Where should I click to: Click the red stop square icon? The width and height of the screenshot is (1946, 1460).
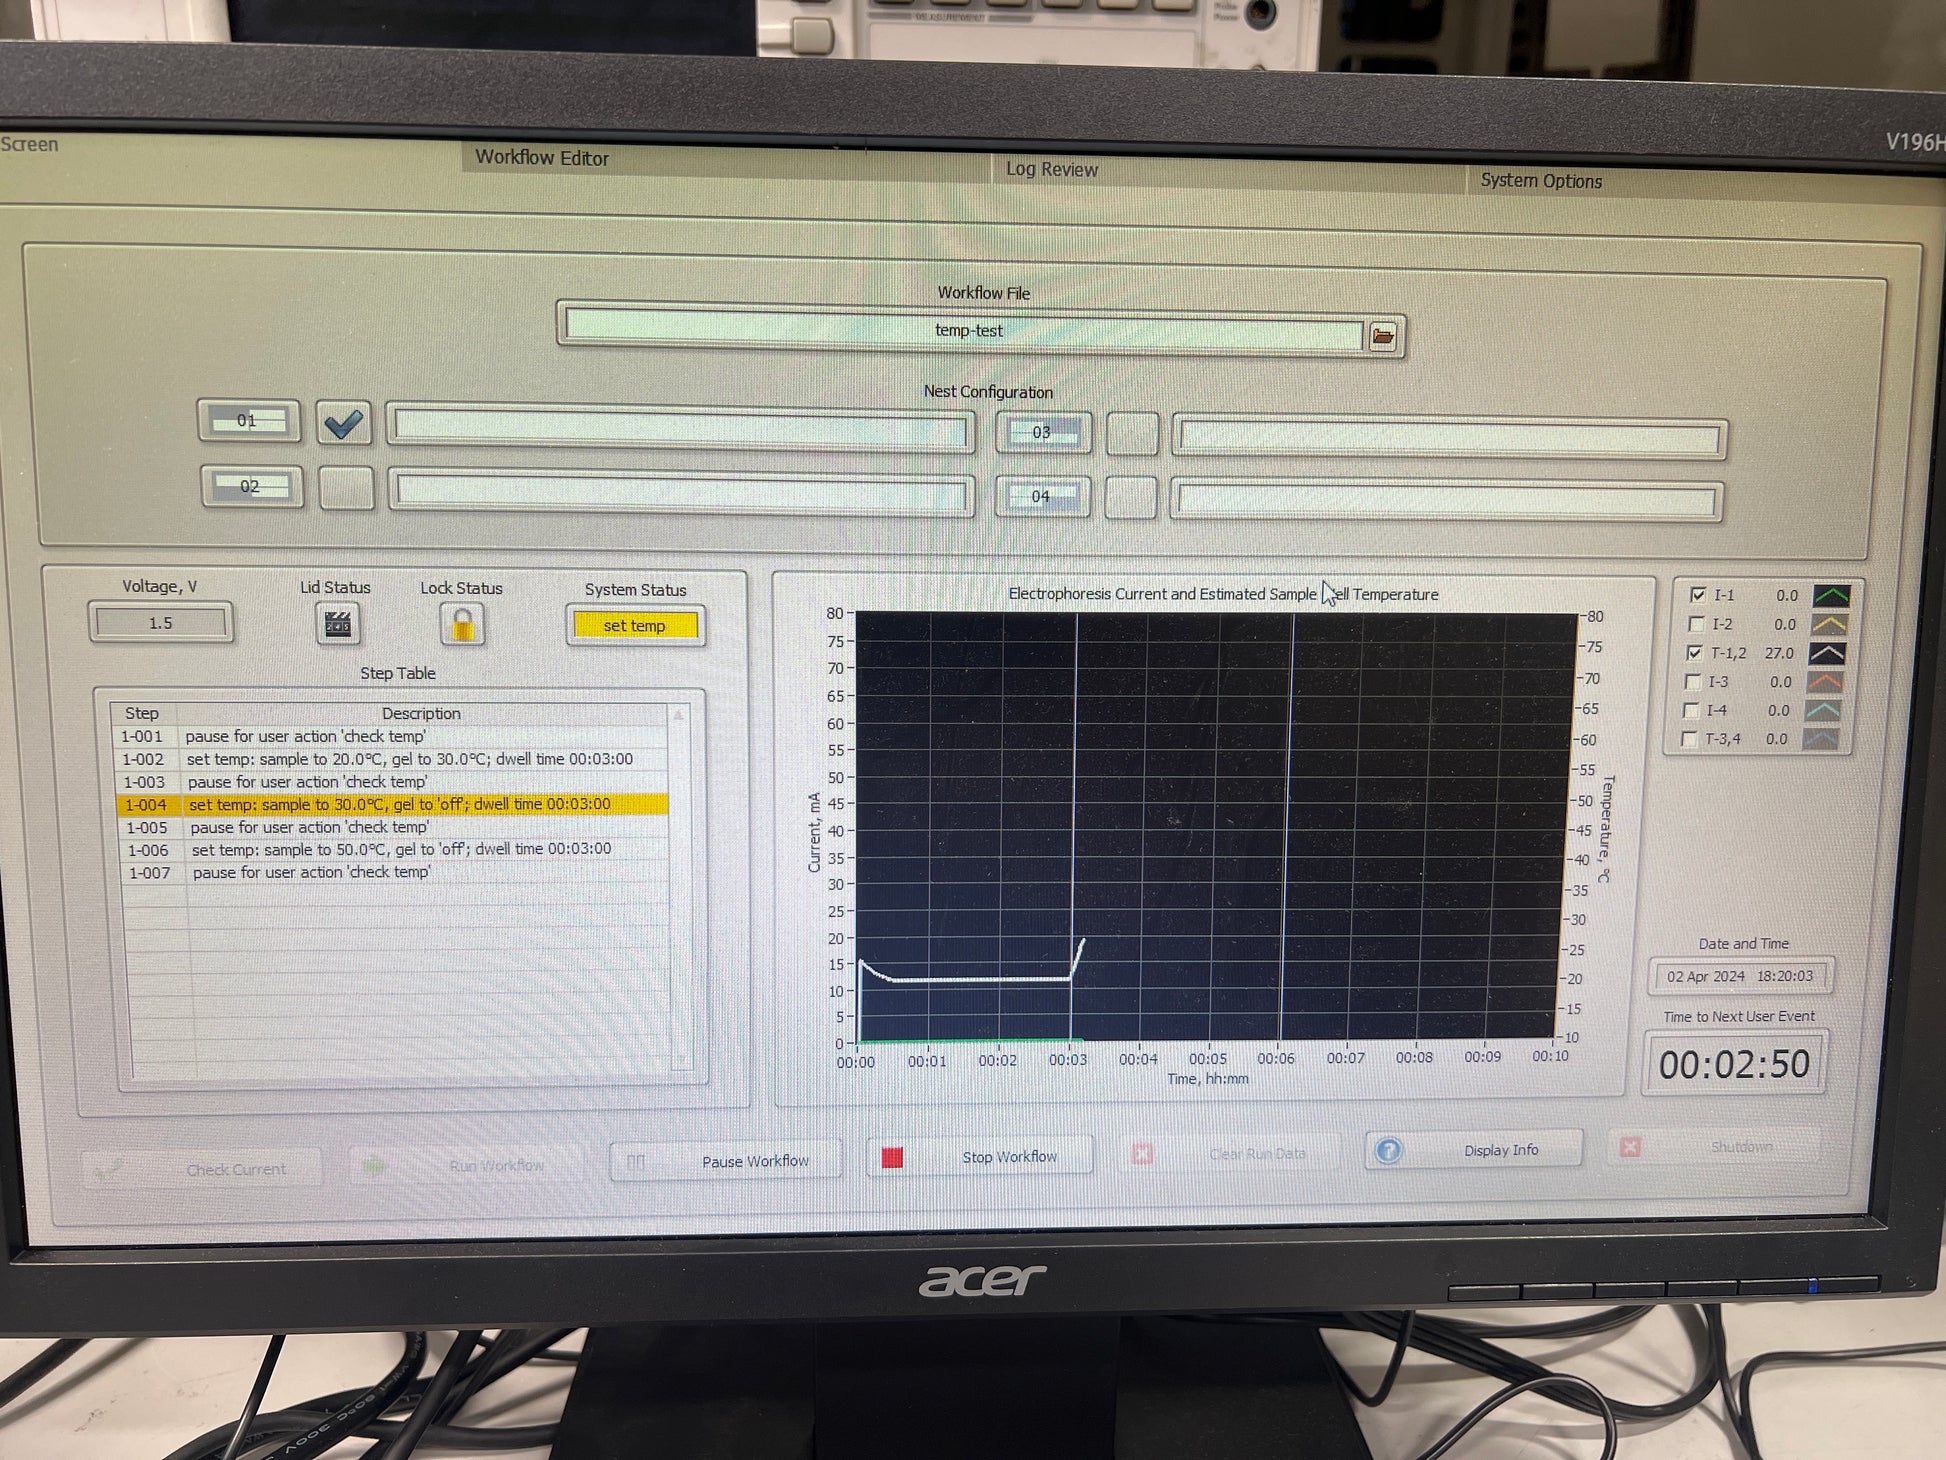[x=892, y=1157]
